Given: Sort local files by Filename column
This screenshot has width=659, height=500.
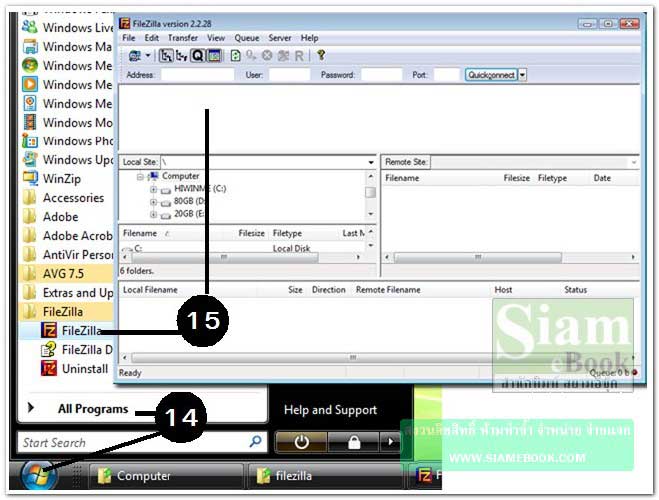Looking at the screenshot, I should click(140, 233).
